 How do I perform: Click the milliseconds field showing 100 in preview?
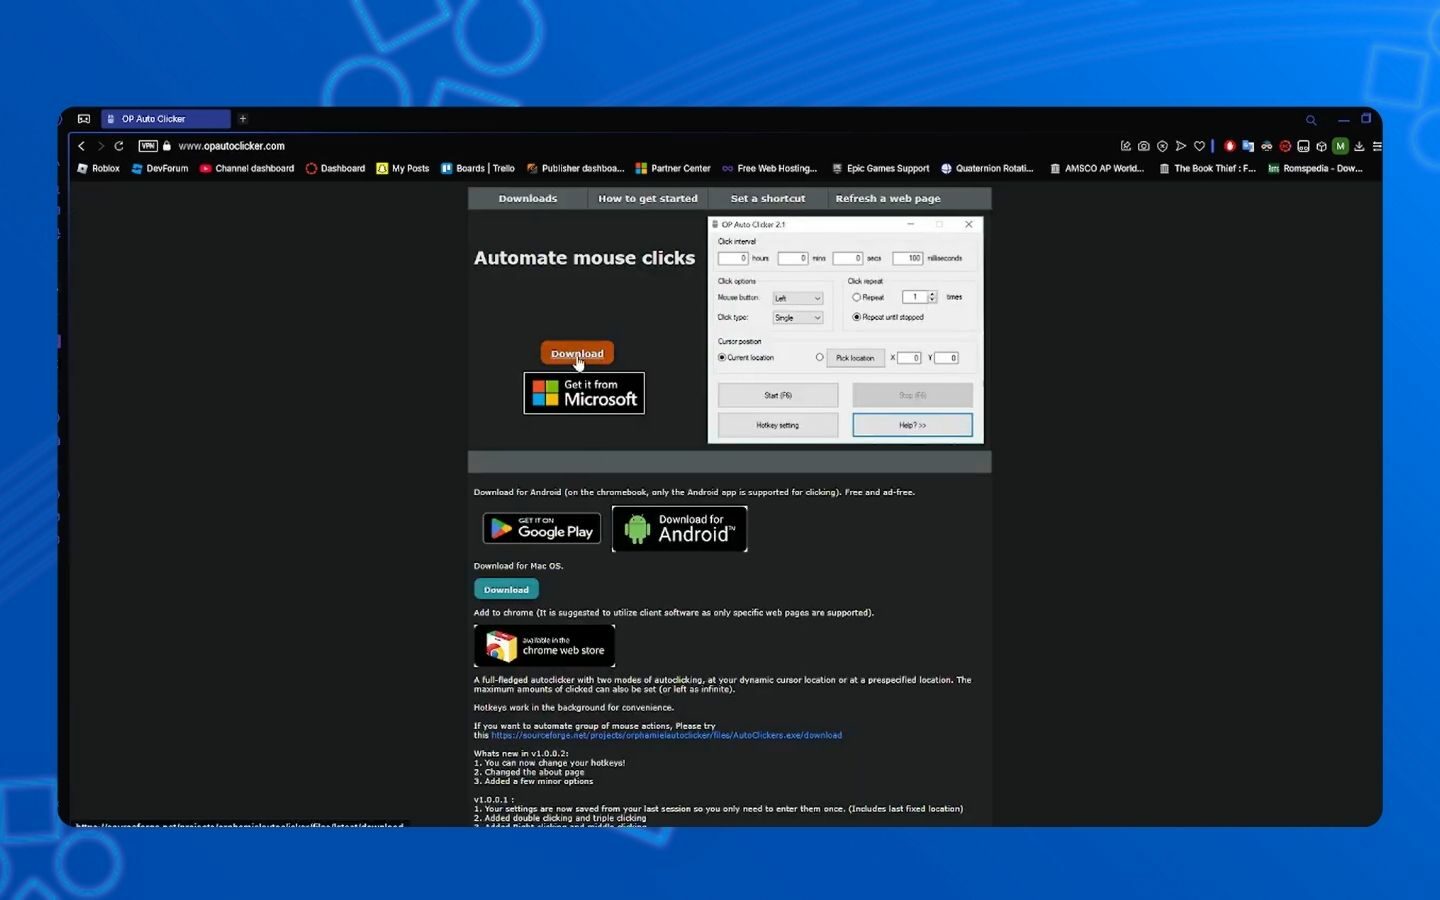[908, 258]
